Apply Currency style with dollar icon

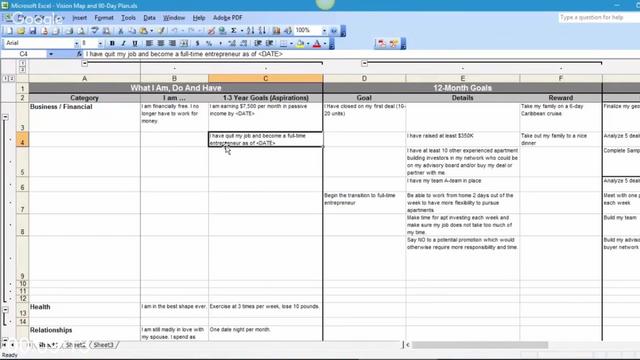point(197,43)
